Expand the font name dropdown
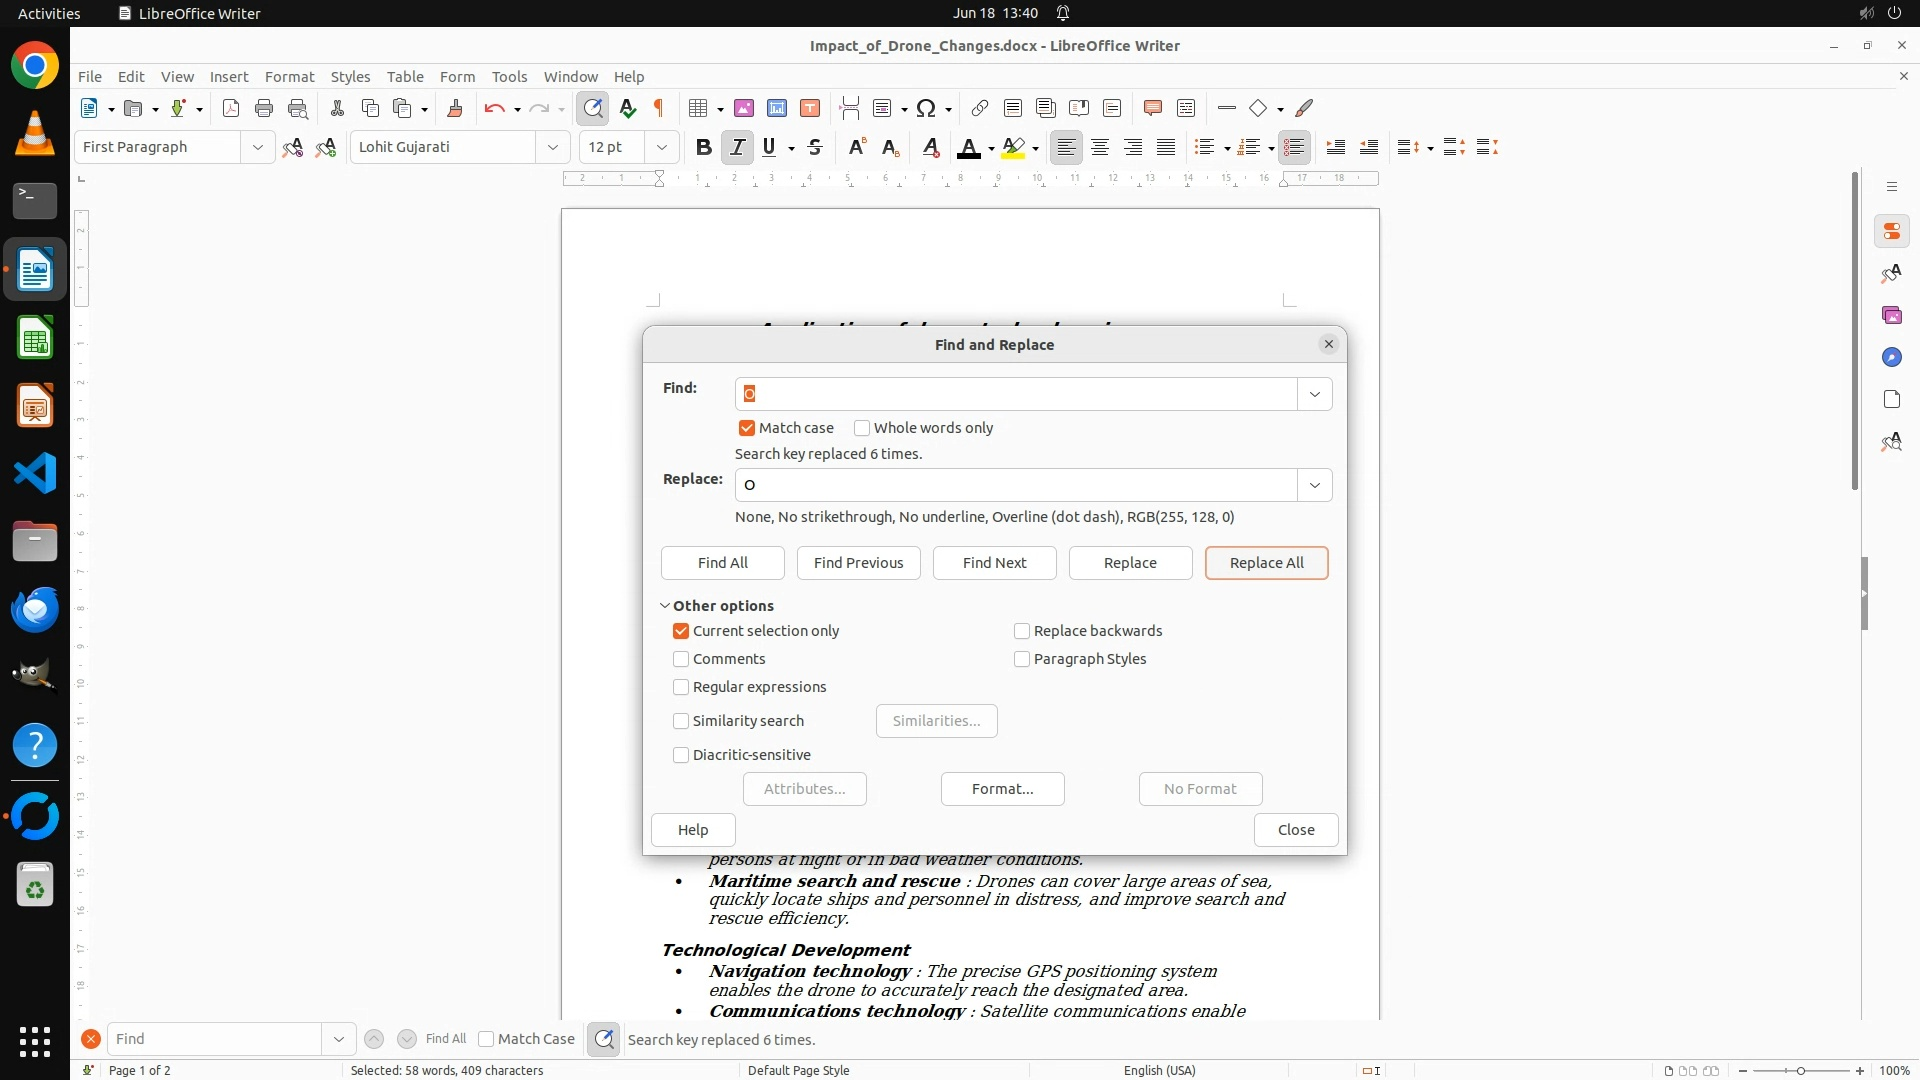The image size is (1920, 1080). pyautogui.click(x=552, y=147)
